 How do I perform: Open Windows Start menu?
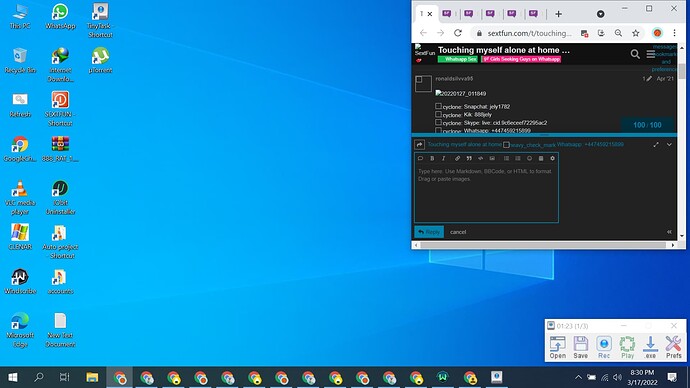coord(13,377)
